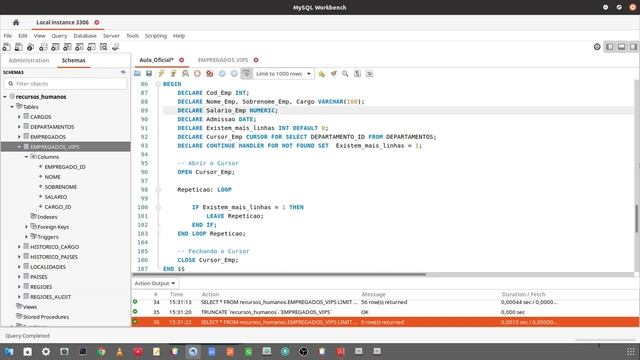Image resolution: width=640 pixels, height=360 pixels.
Task: Open find panel magnifier icon
Action: click(x=345, y=74)
